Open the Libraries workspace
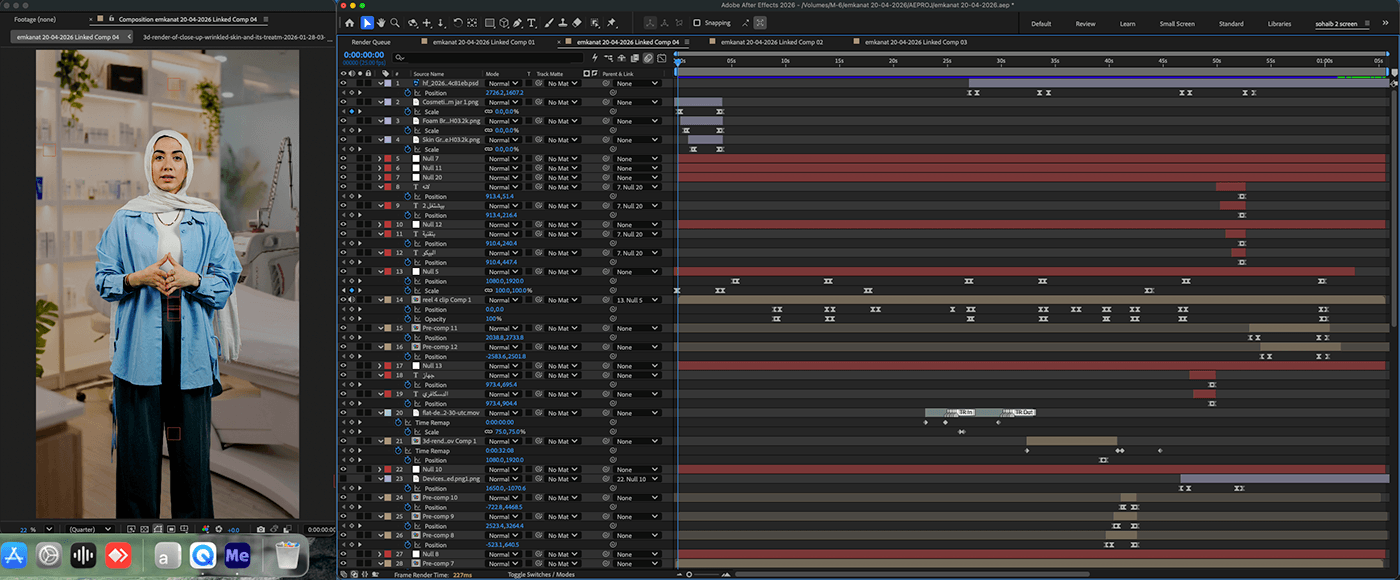This screenshot has width=1400, height=580. click(1279, 23)
